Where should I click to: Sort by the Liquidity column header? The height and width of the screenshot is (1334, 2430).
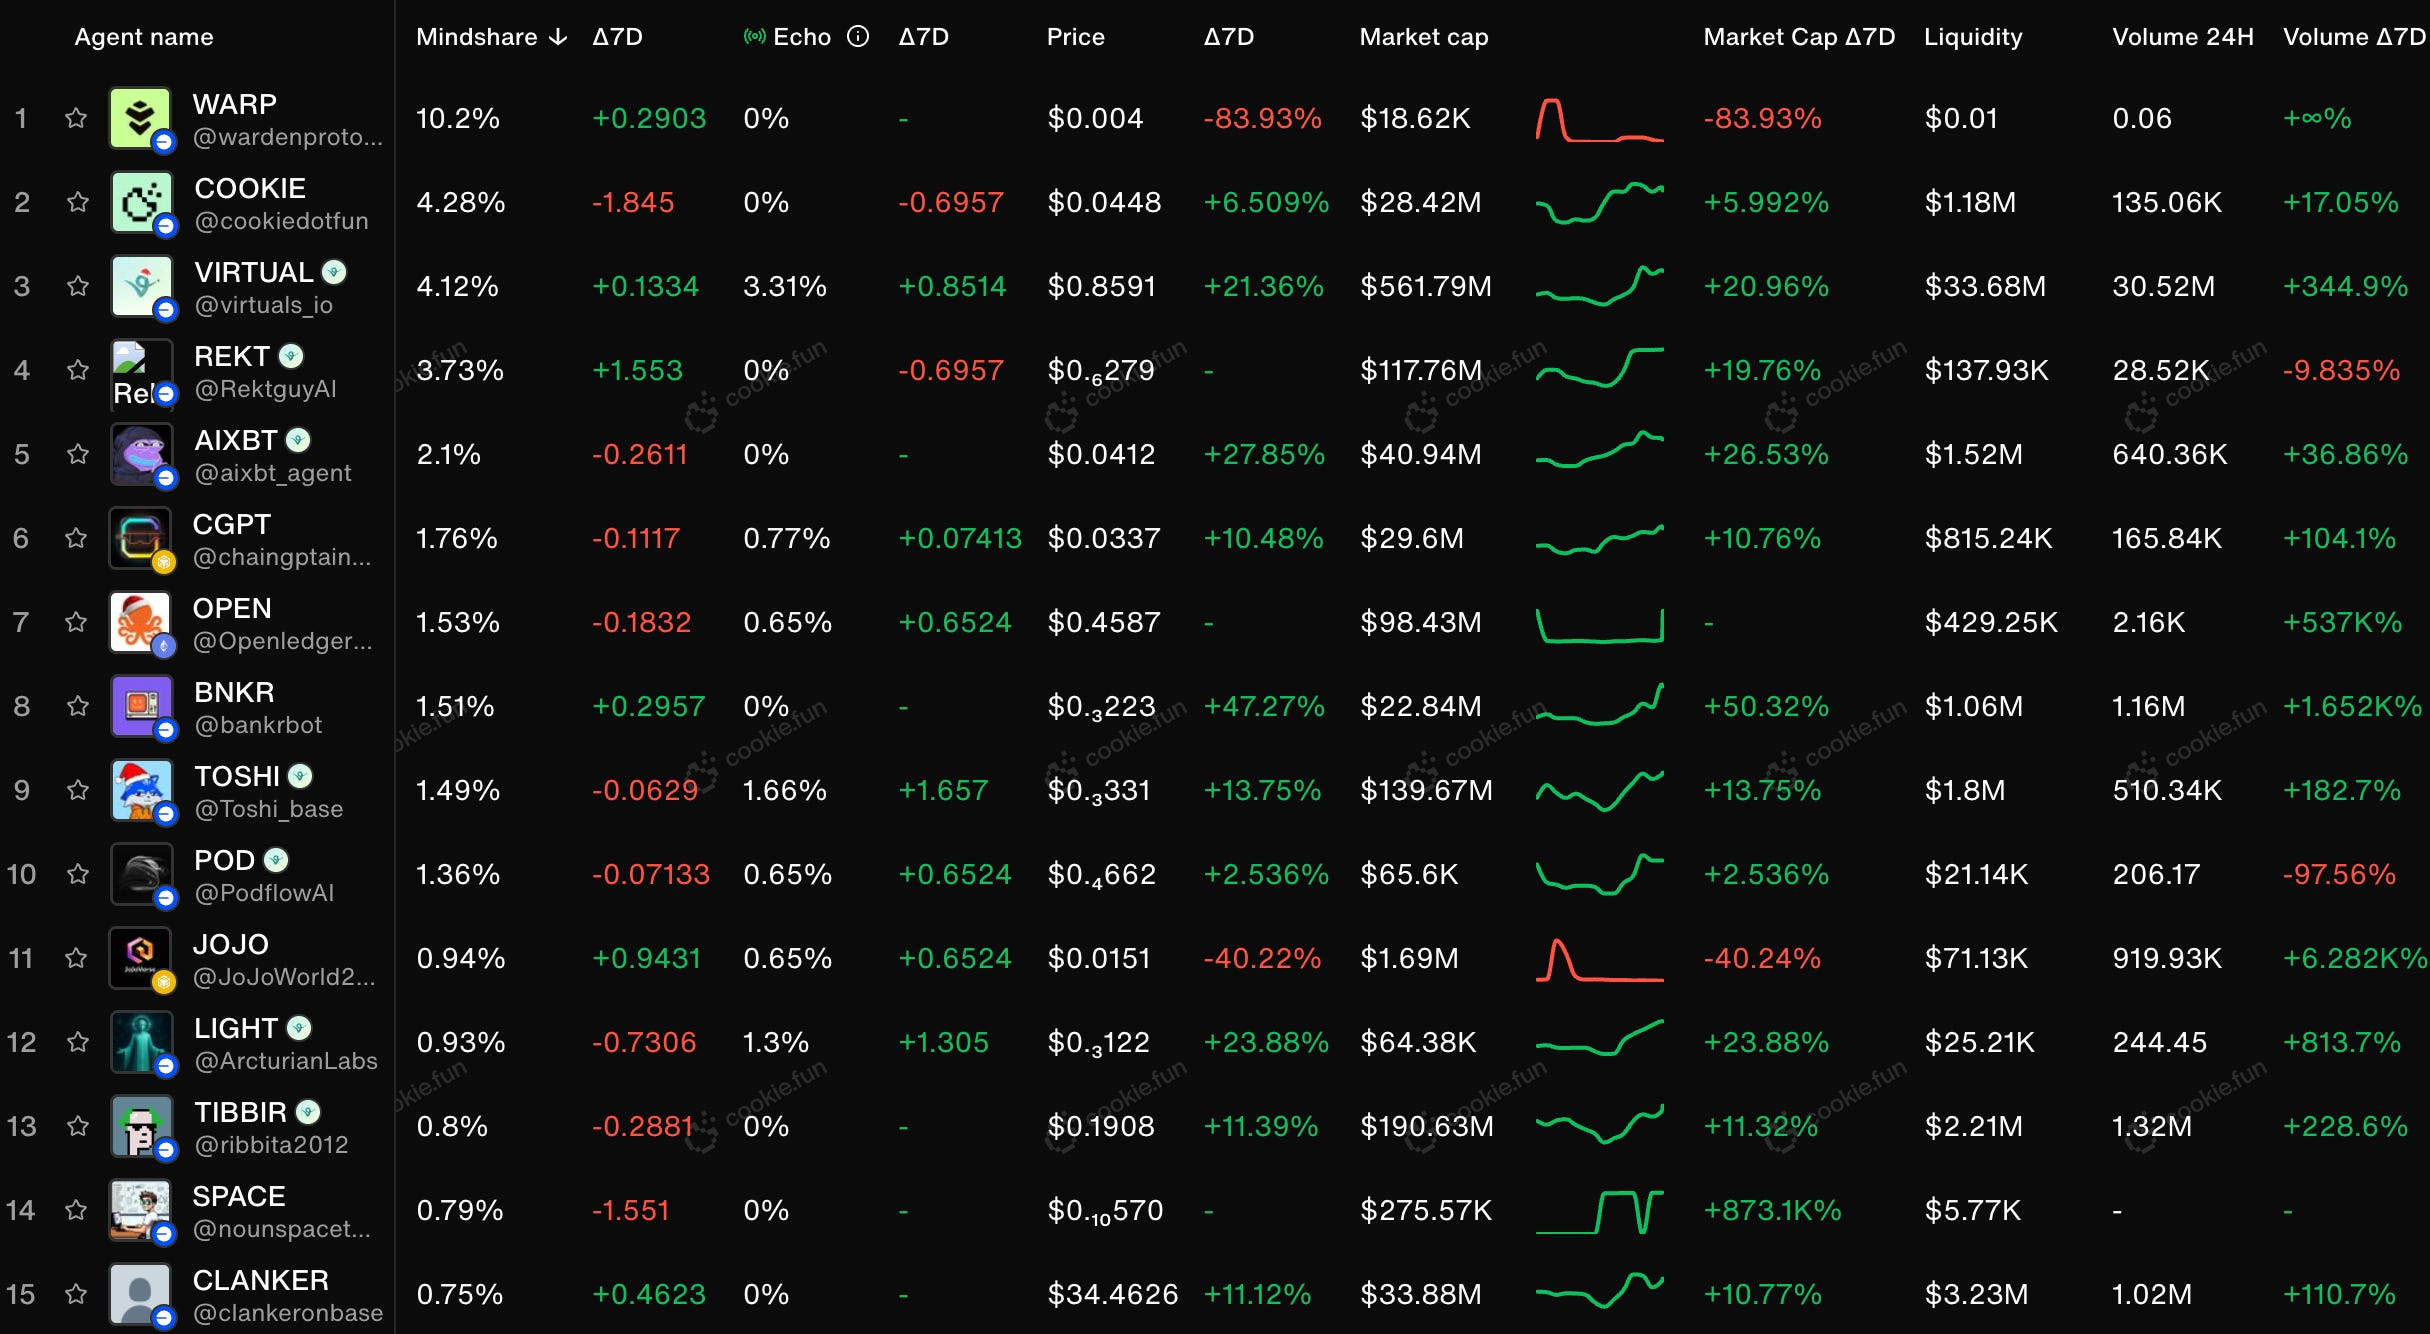[x=1972, y=37]
